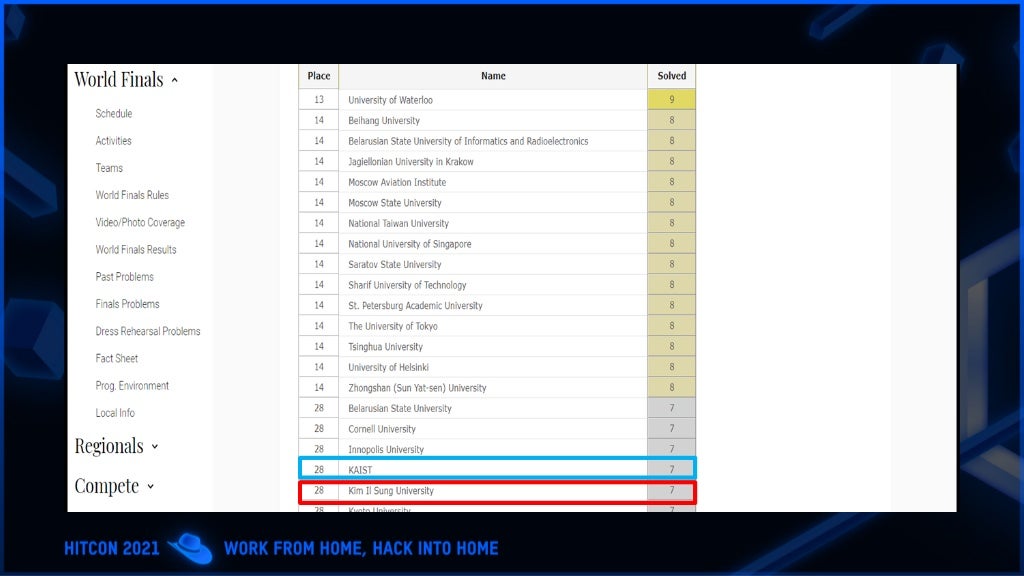Screen dimensions: 1024x576
Task: Click Sharif University of Technology
Action: click(x=408, y=285)
